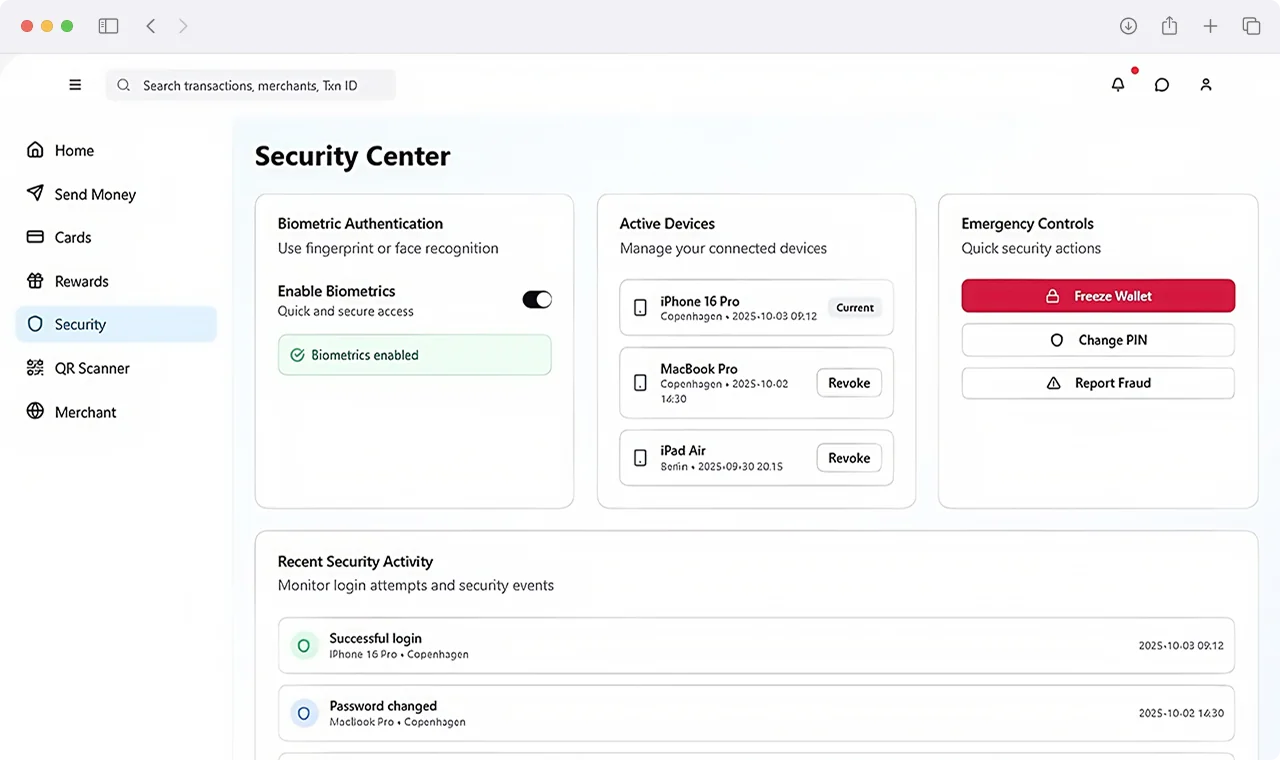
Task: Show the browser tab overview
Action: click(x=1251, y=26)
